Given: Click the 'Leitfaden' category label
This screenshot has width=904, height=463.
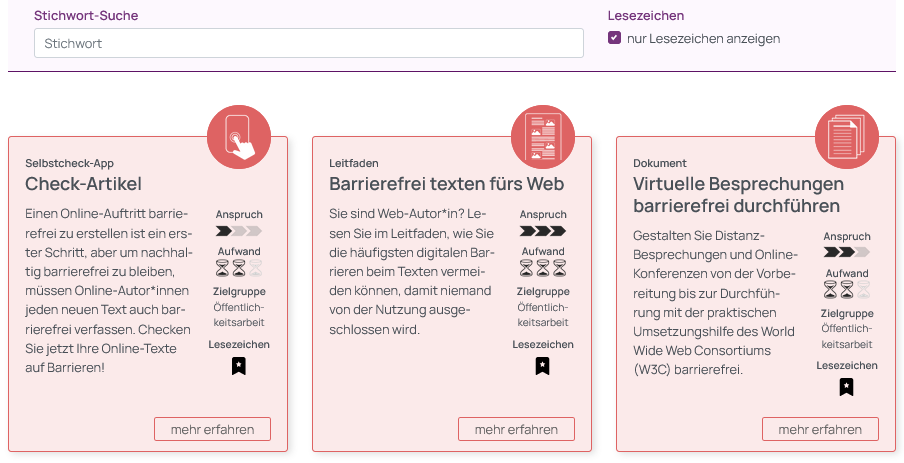Looking at the screenshot, I should 354,163.
